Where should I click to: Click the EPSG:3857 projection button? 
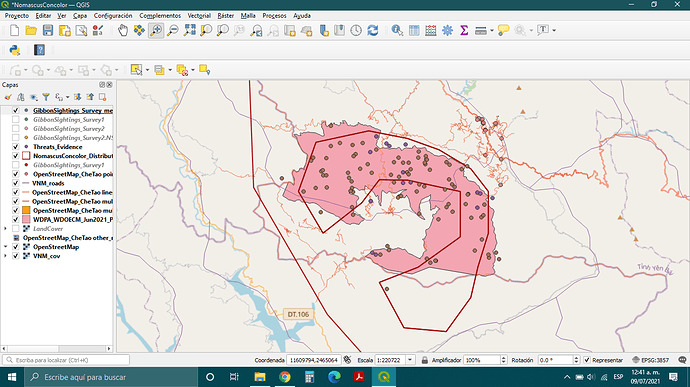click(x=650, y=360)
